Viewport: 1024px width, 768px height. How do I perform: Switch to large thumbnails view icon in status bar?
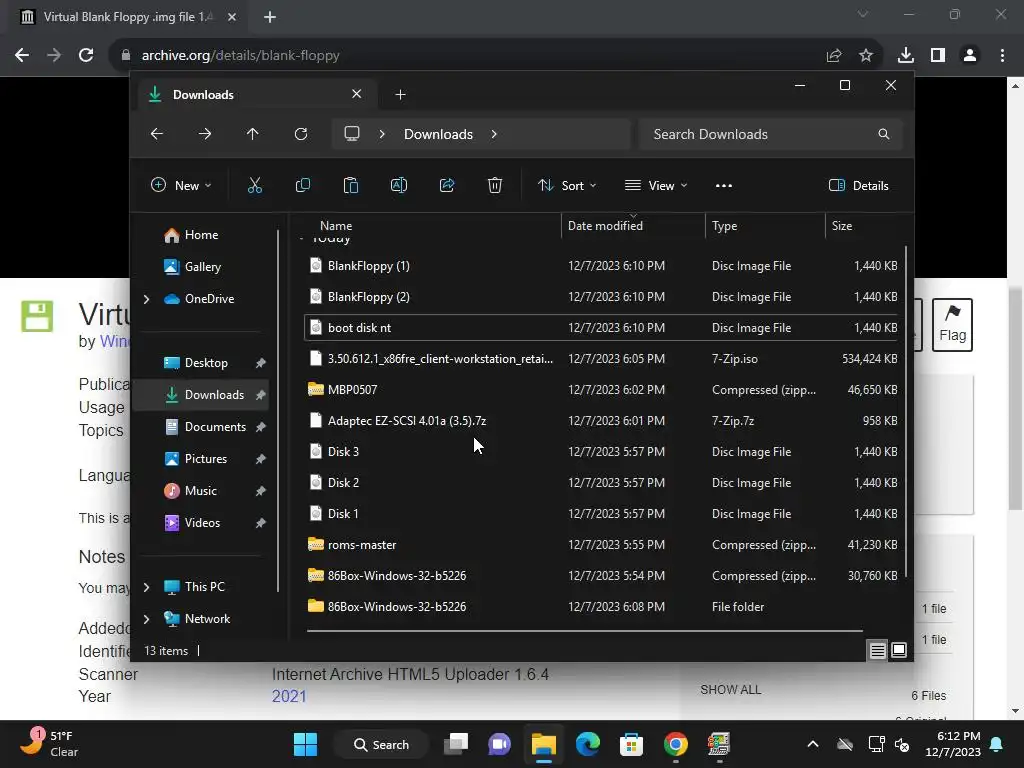[899, 650]
